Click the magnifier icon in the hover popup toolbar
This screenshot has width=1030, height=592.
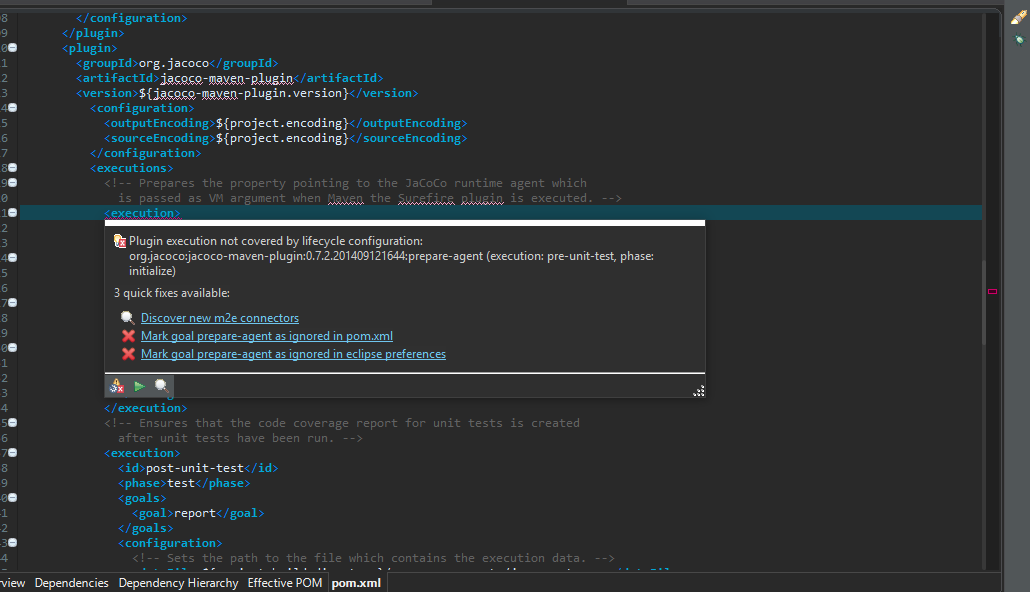coord(162,386)
